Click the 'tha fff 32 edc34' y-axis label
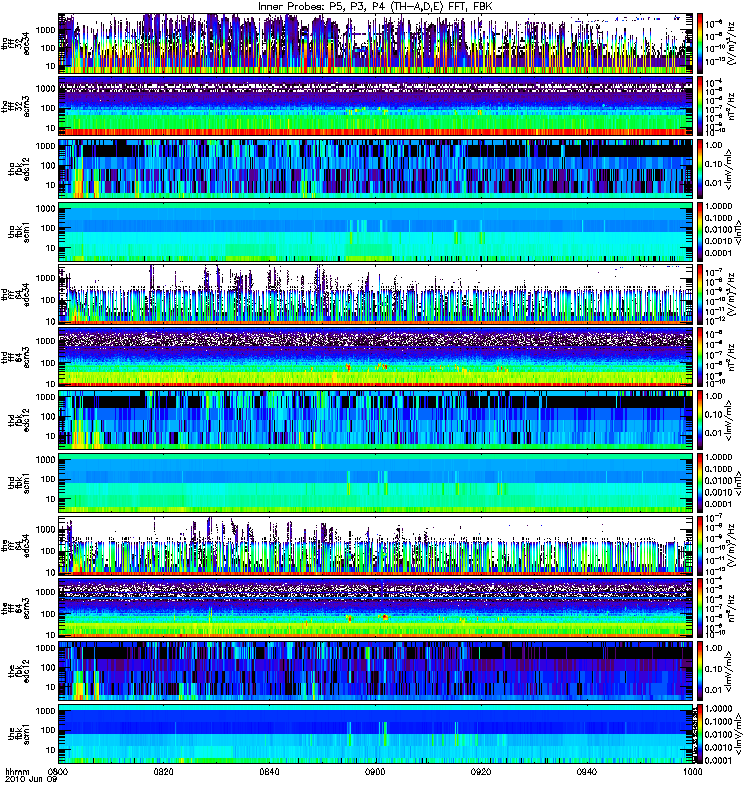This screenshot has width=750, height=800. tap(16, 44)
